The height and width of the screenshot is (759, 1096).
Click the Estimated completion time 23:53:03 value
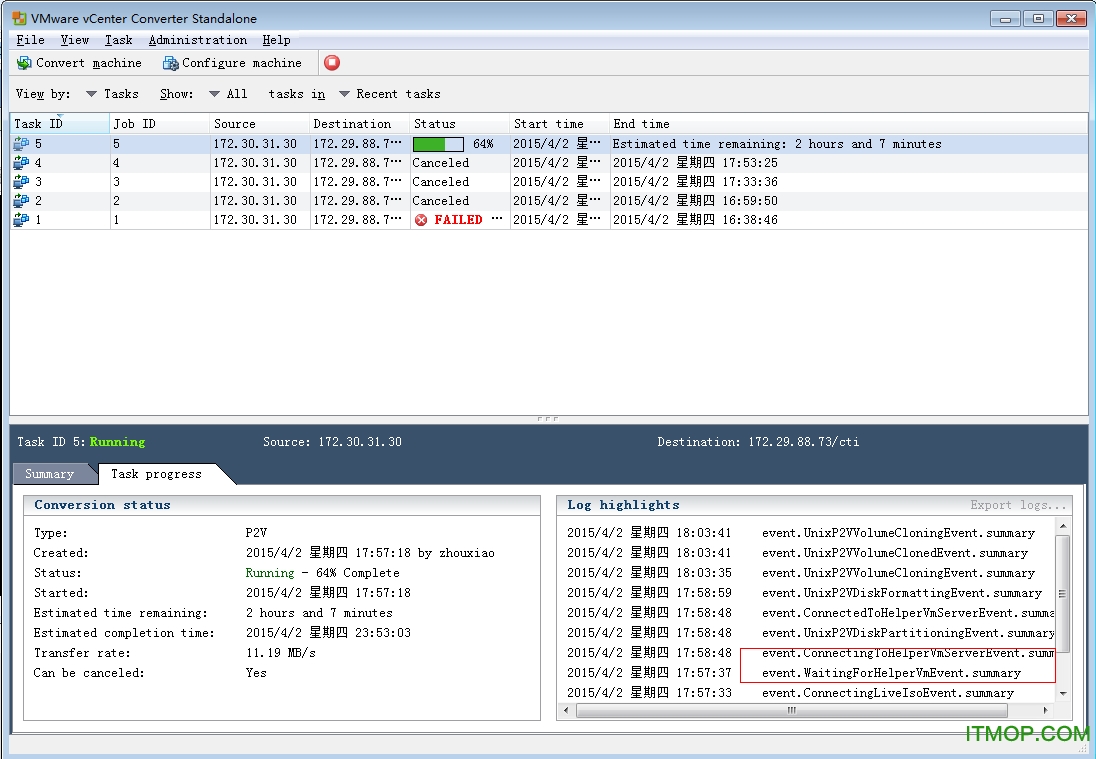tap(329, 633)
